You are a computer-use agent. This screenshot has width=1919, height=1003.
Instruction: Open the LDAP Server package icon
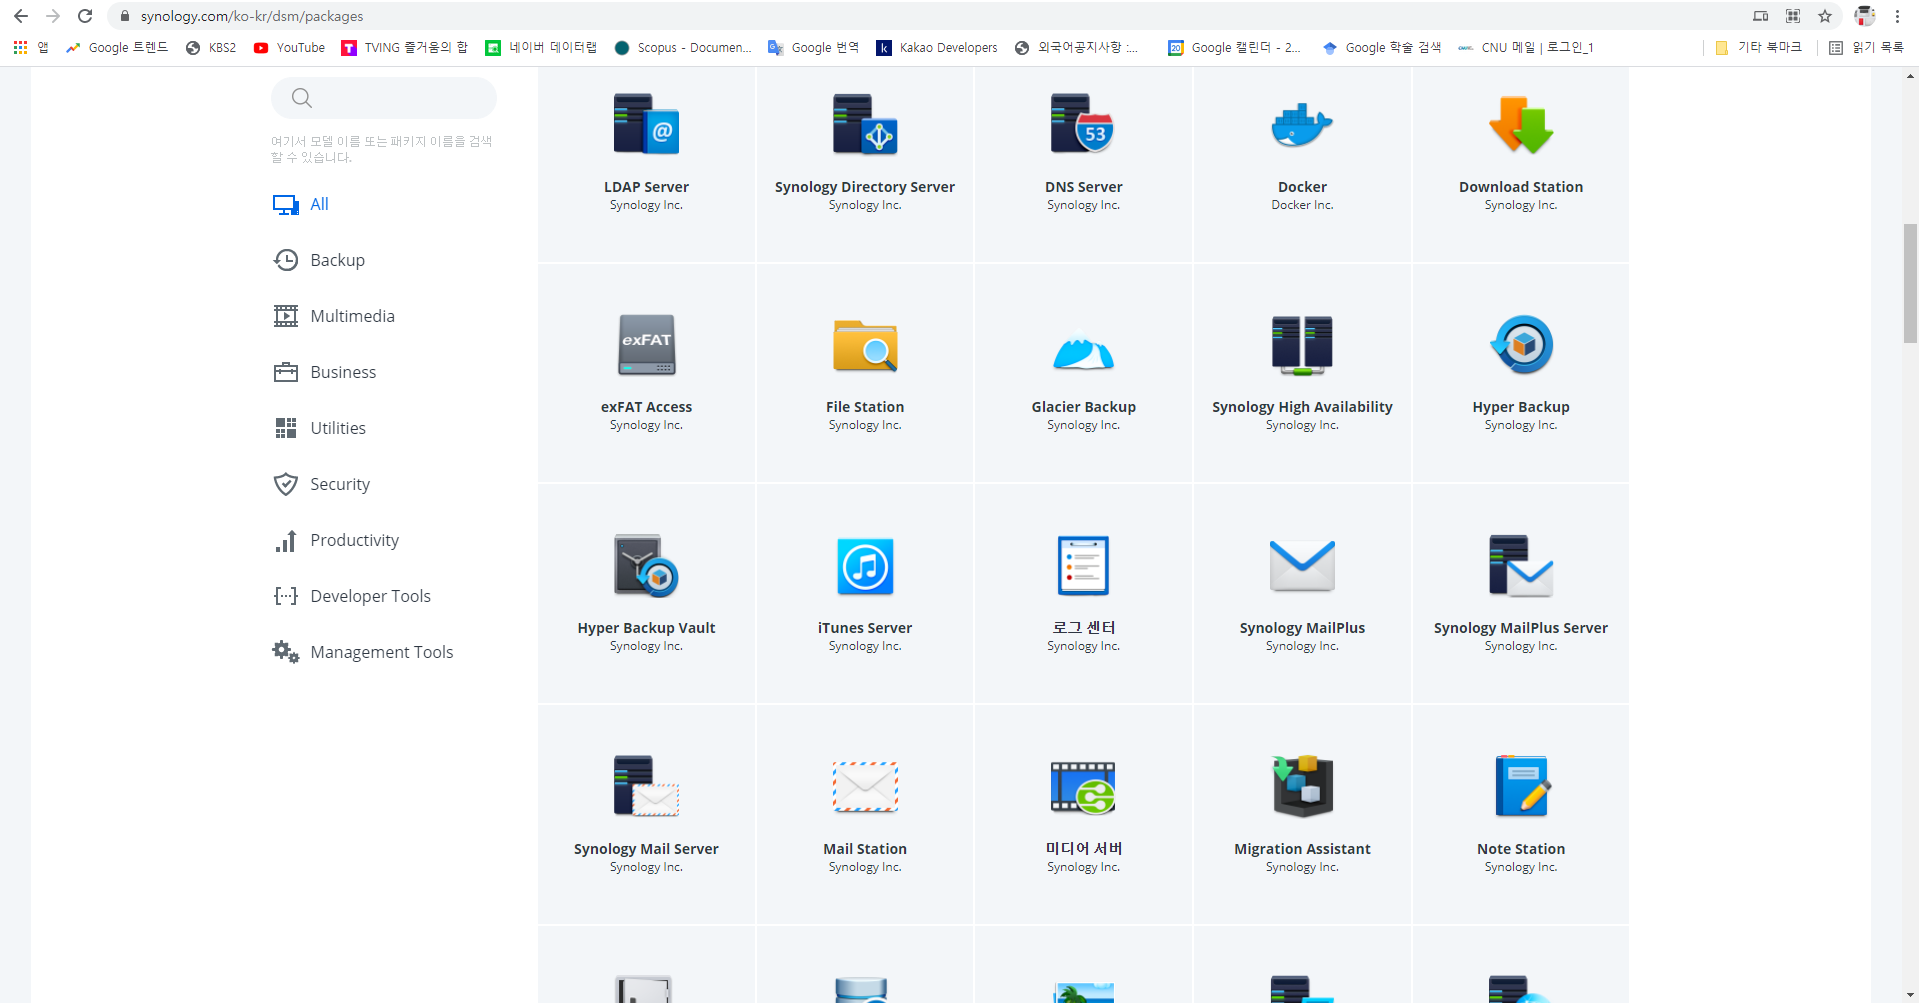[646, 124]
